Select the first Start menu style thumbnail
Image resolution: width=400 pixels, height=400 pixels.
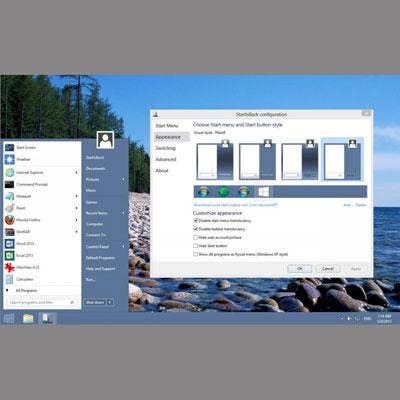(215, 161)
